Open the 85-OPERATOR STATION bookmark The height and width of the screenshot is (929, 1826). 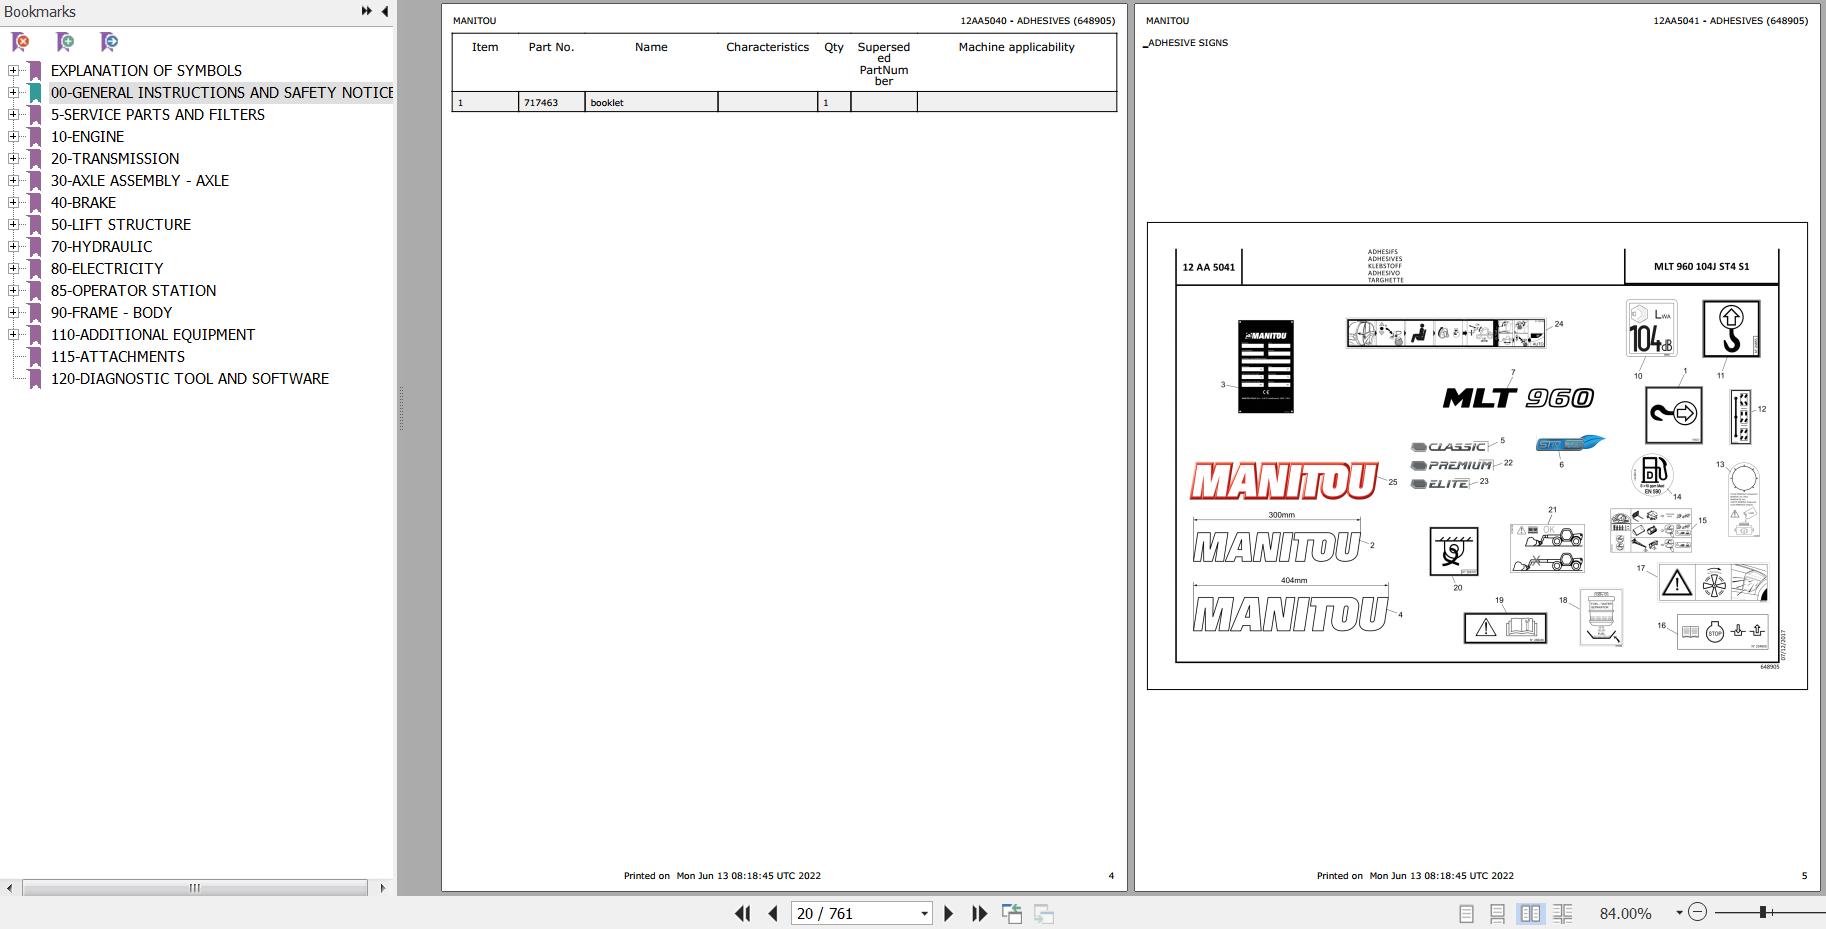click(x=133, y=291)
